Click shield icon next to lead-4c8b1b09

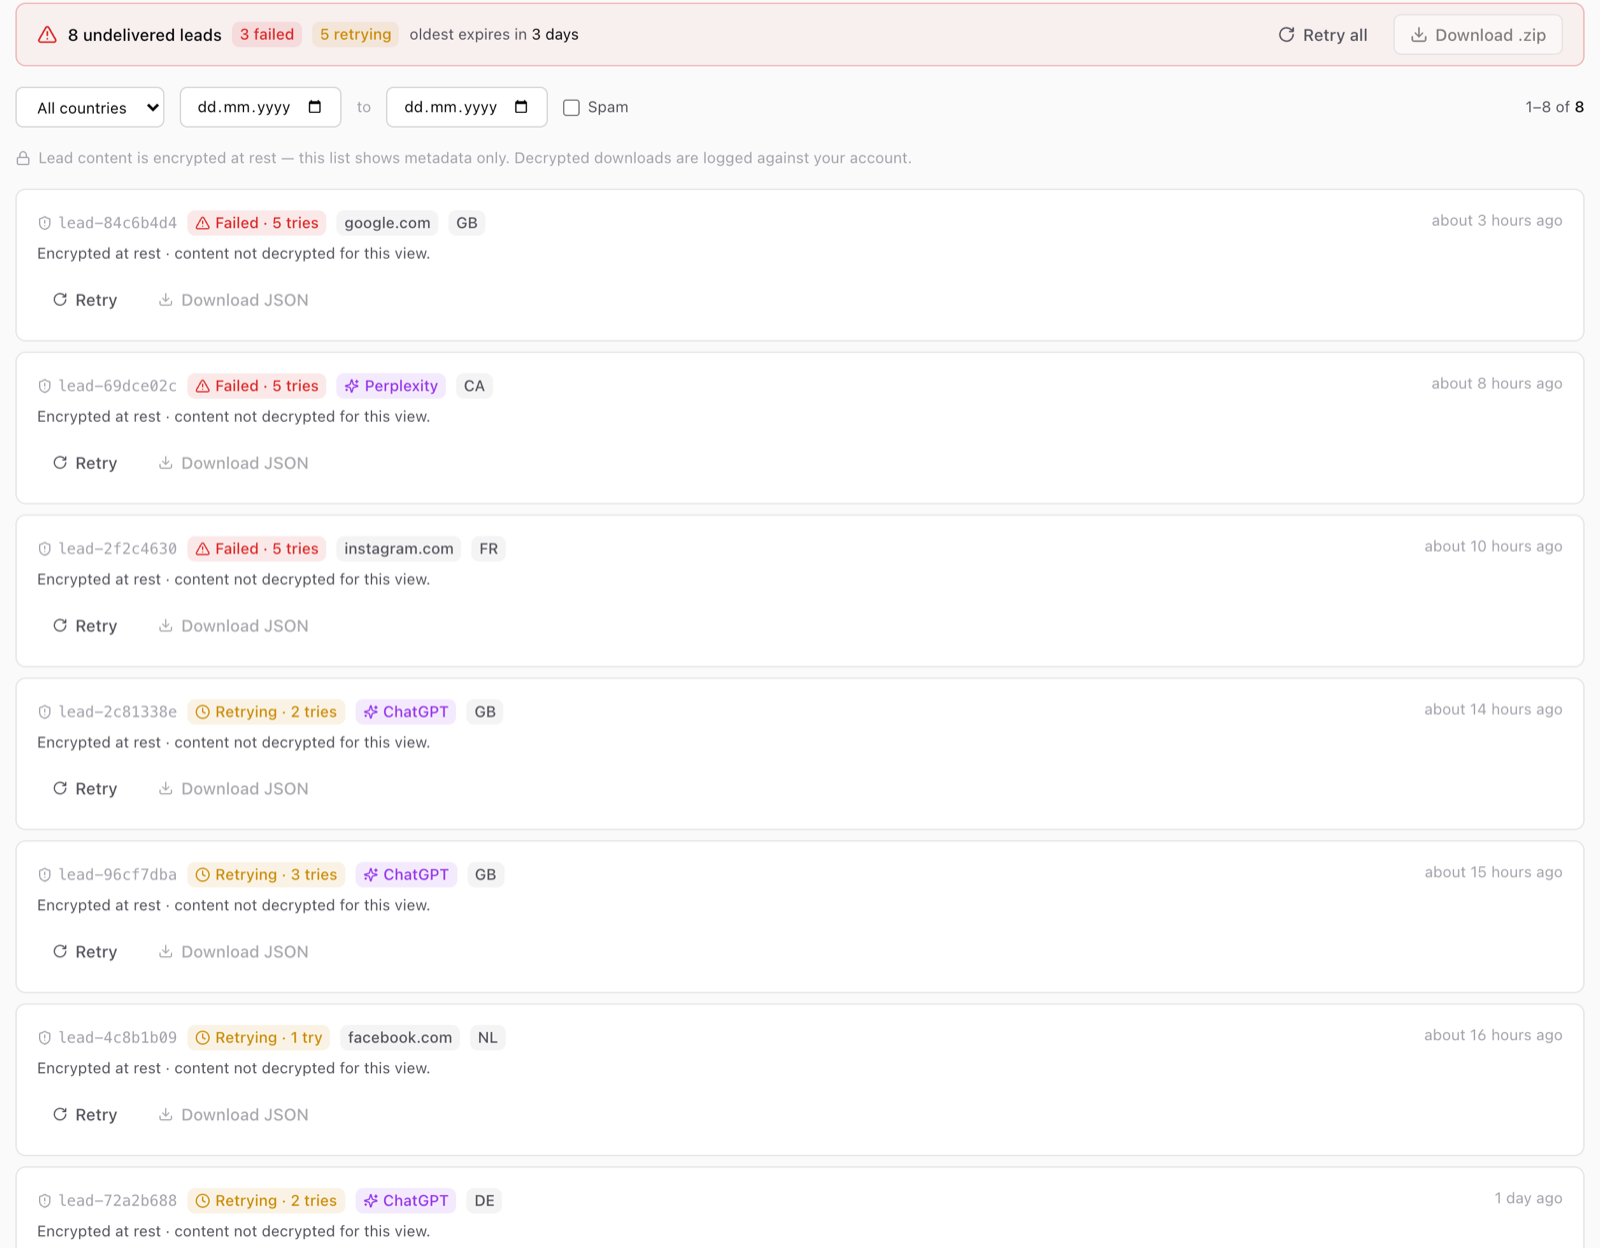click(44, 1038)
